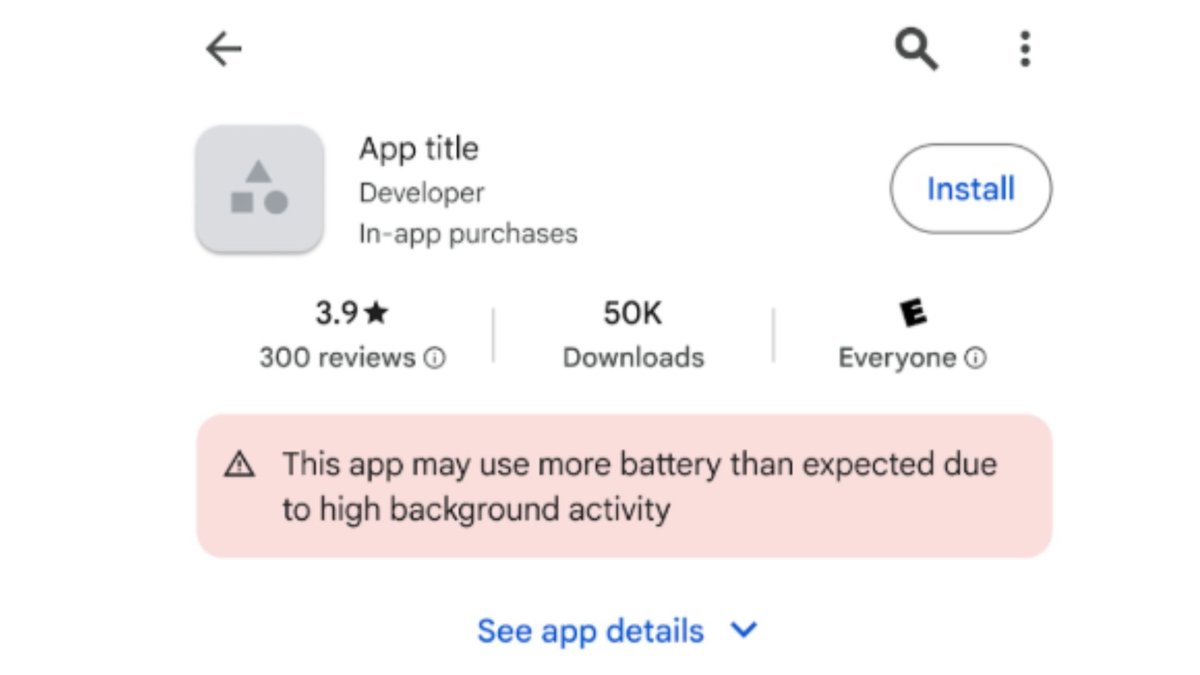This screenshot has width=1200, height=675.
Task: Tap the info icon beside Everyone
Action: coord(977,358)
